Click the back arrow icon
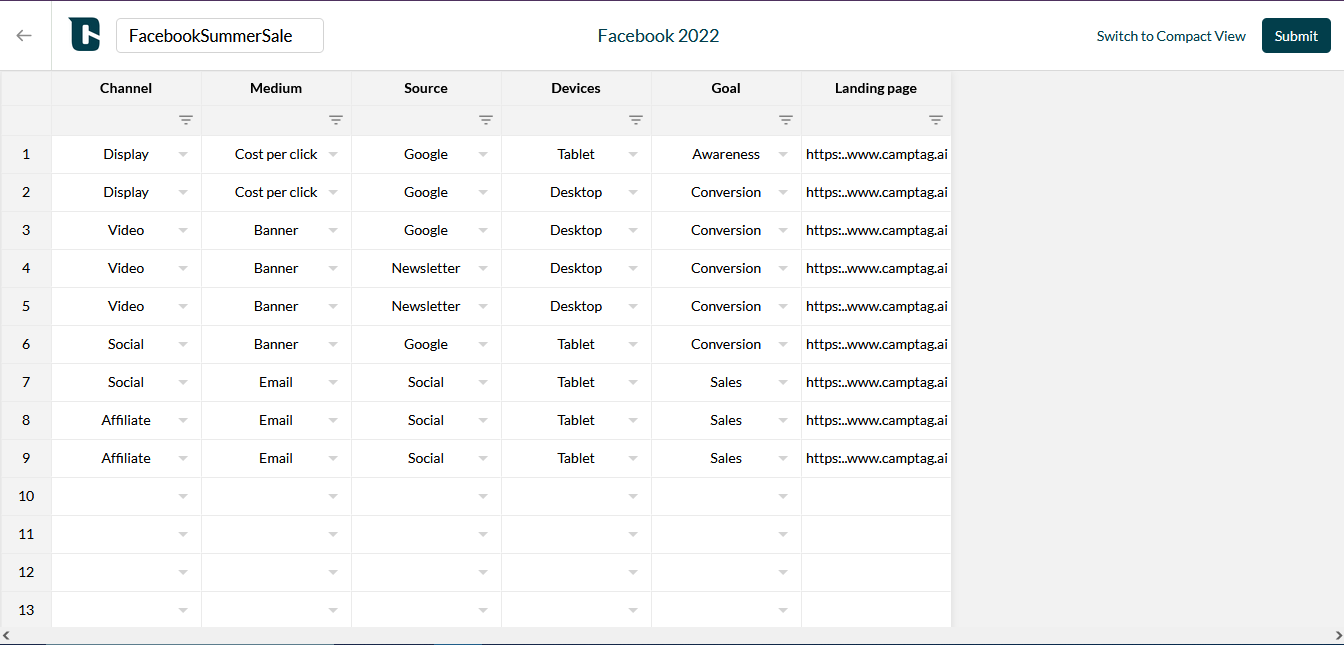The height and width of the screenshot is (645, 1344). pos(24,35)
